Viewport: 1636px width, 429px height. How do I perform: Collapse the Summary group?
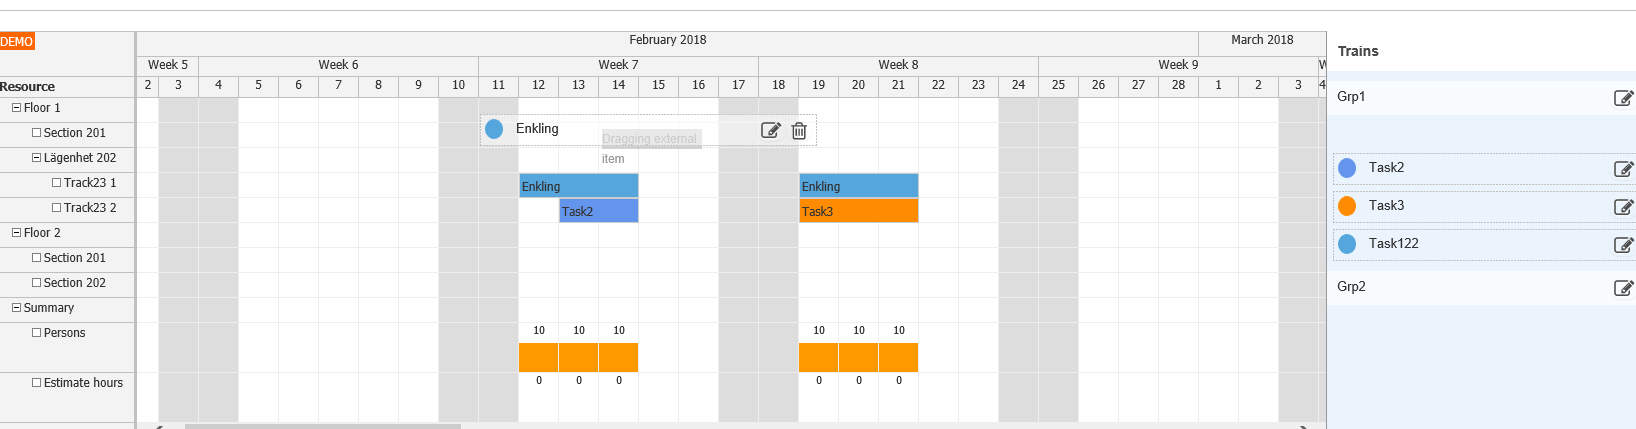pyautogui.click(x=16, y=307)
